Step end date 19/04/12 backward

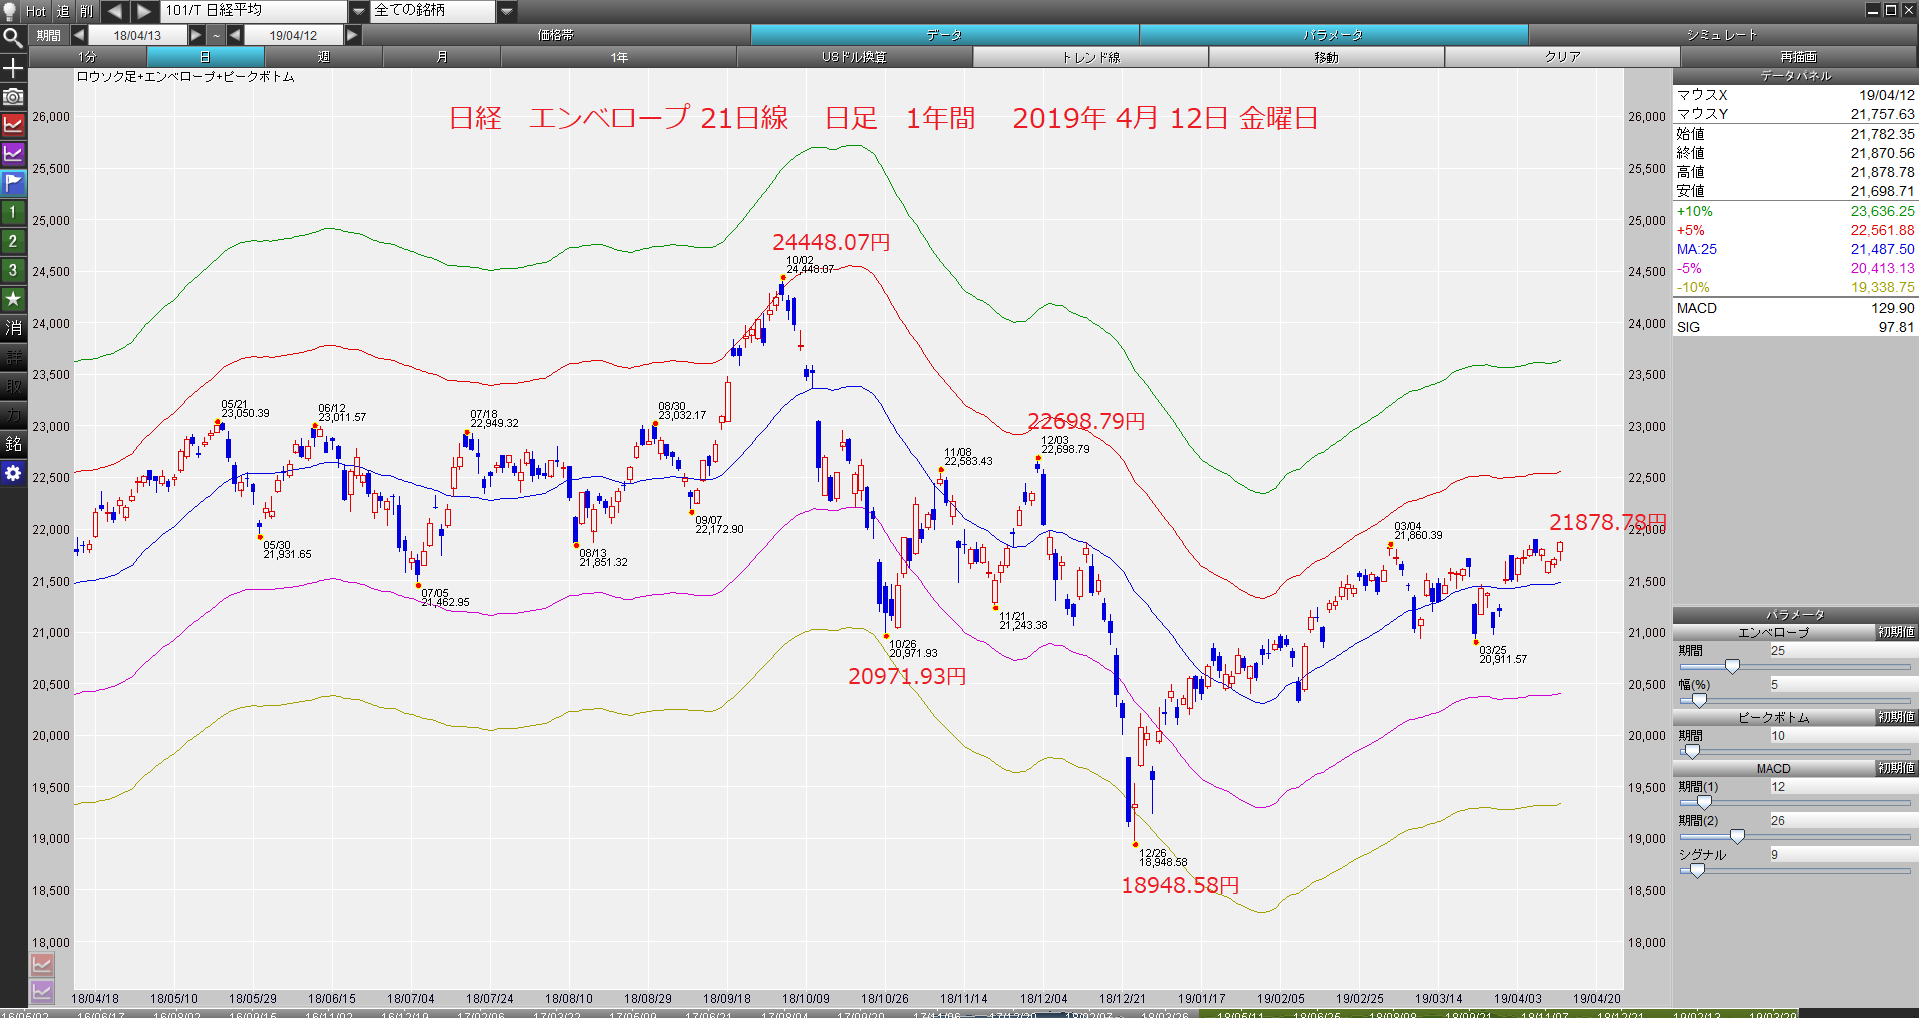pos(235,35)
